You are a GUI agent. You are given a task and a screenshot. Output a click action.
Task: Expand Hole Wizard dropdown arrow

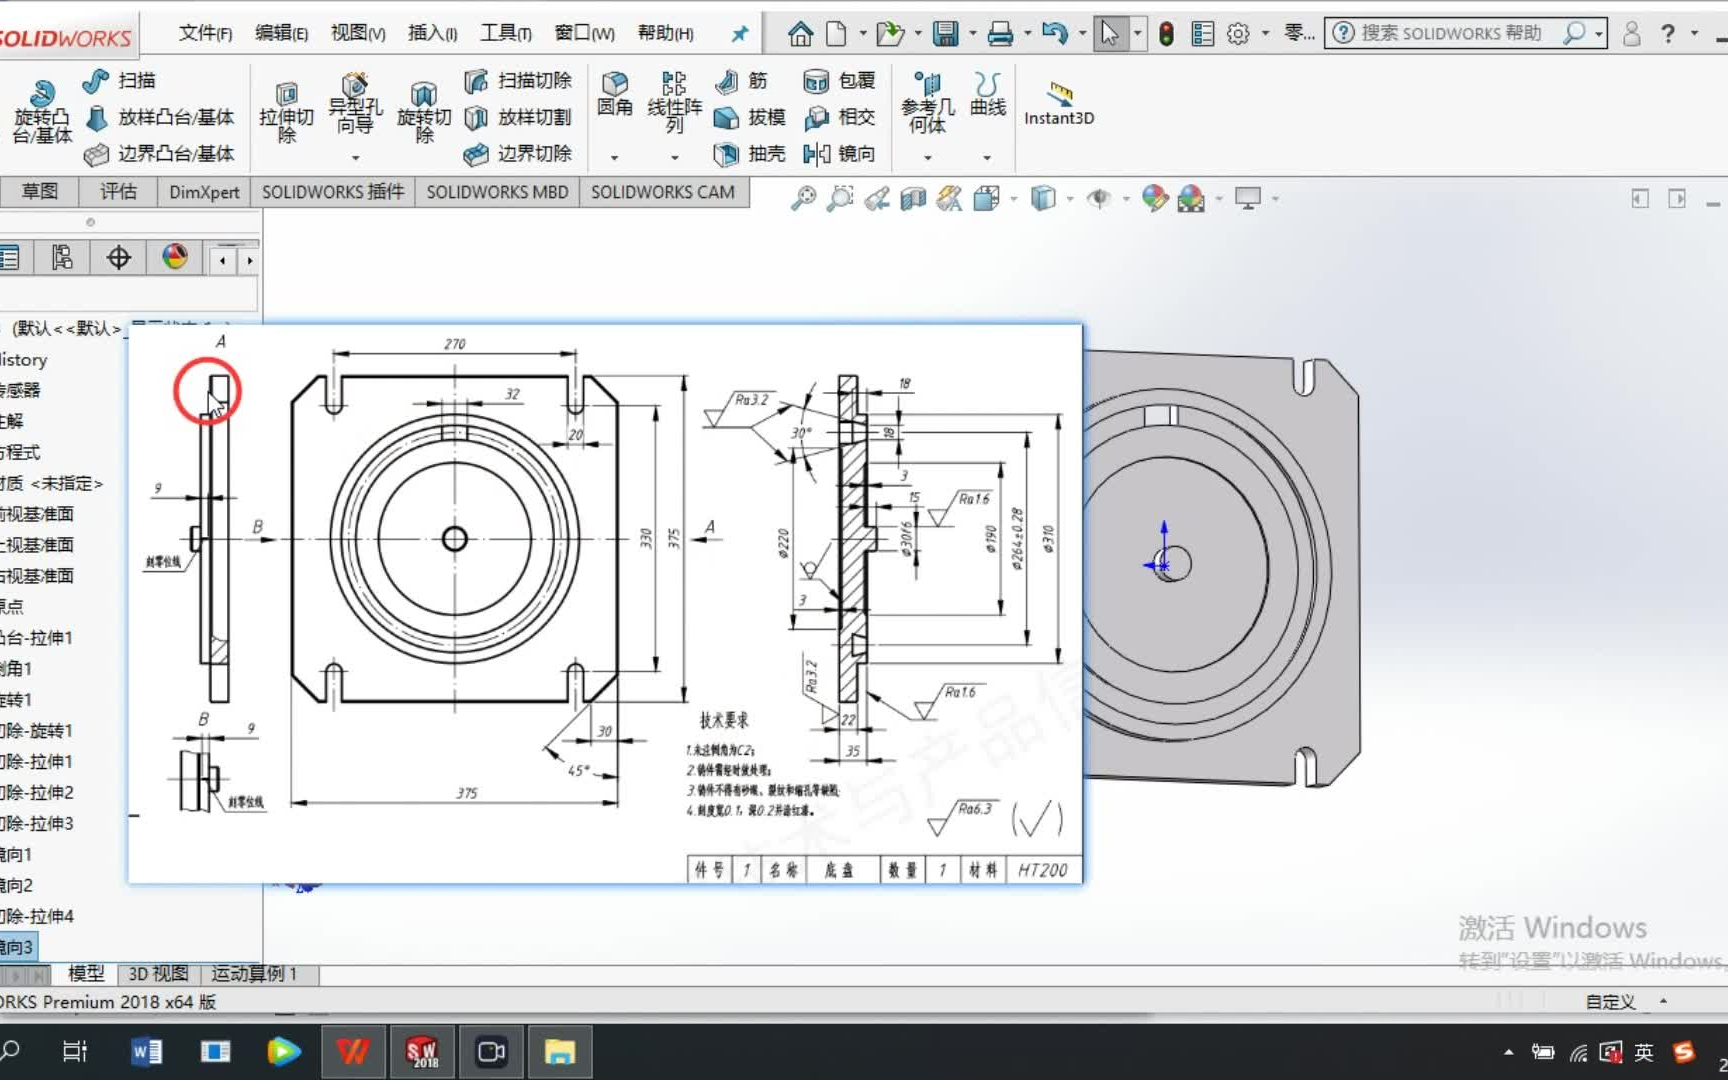click(x=355, y=158)
